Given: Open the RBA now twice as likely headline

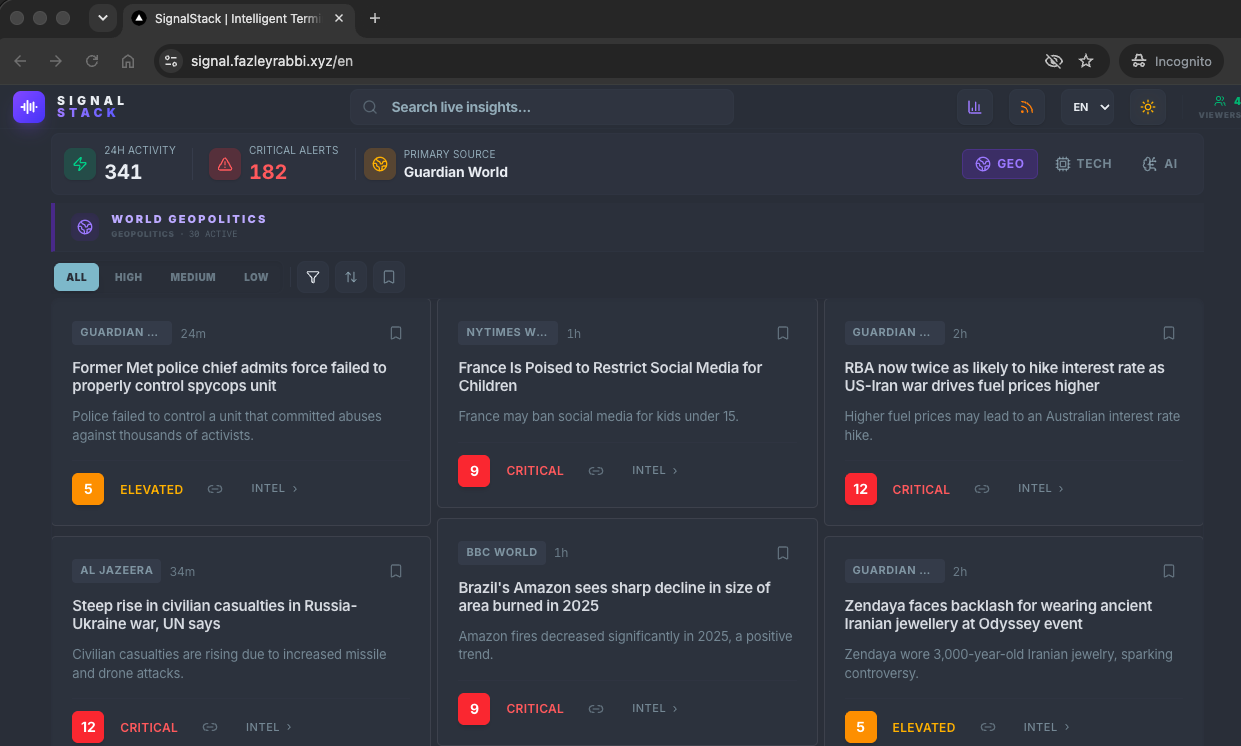Looking at the screenshot, I should pyautogui.click(x=1004, y=377).
